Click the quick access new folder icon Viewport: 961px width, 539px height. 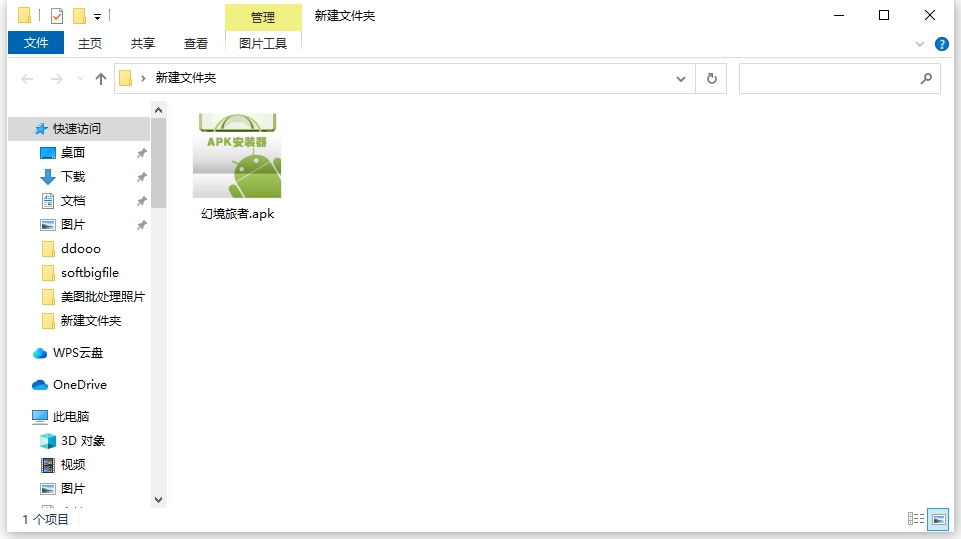(x=79, y=15)
